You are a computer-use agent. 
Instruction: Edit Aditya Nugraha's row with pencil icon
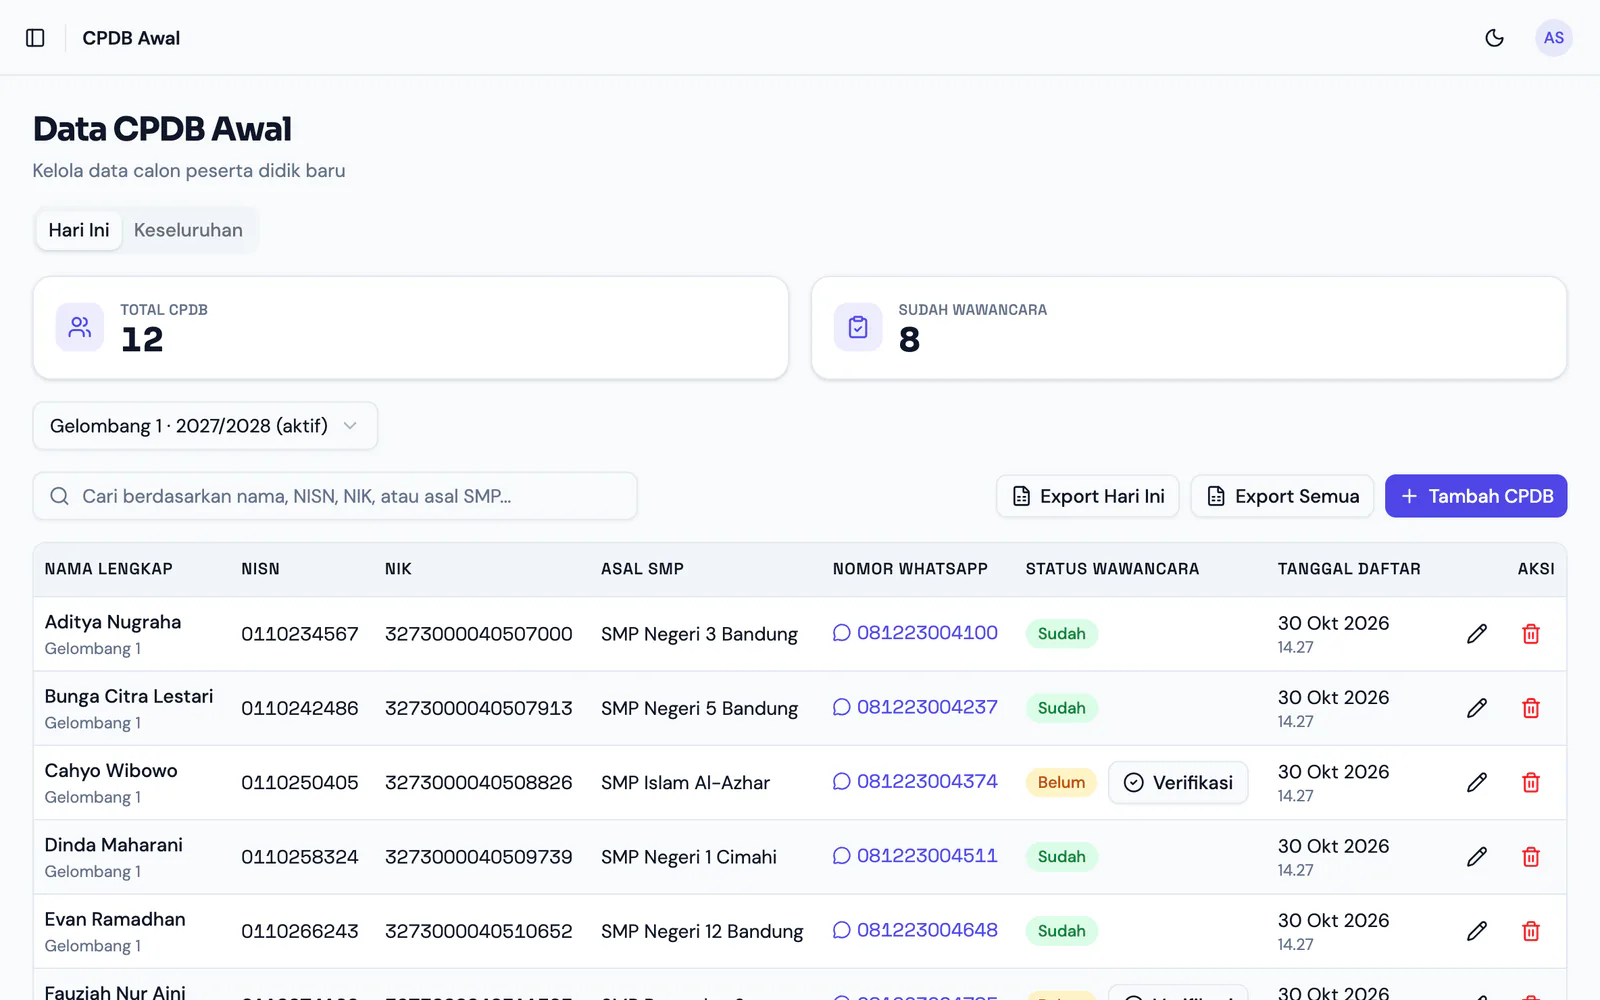click(1477, 634)
